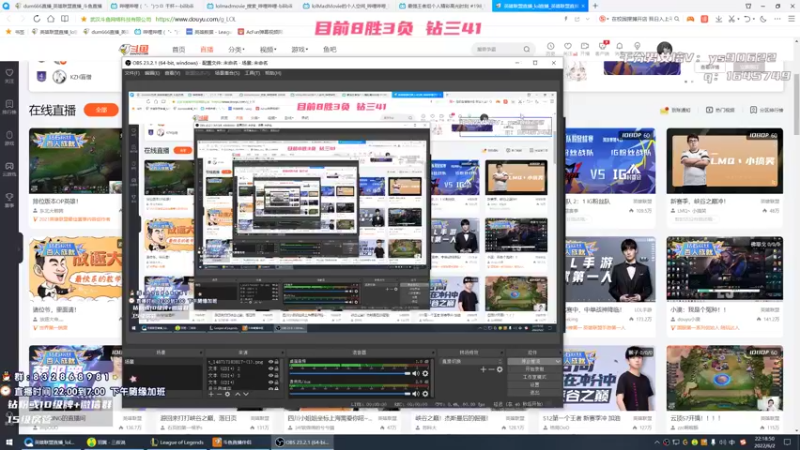Click the Douyu user avatar

tap(664, 49)
